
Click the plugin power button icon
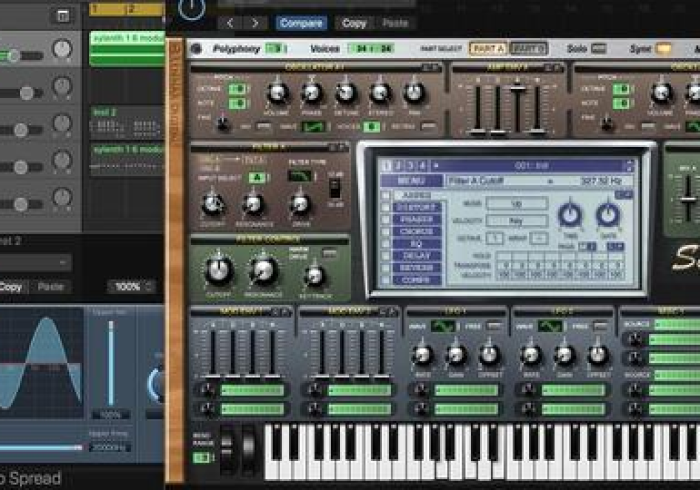(x=192, y=8)
